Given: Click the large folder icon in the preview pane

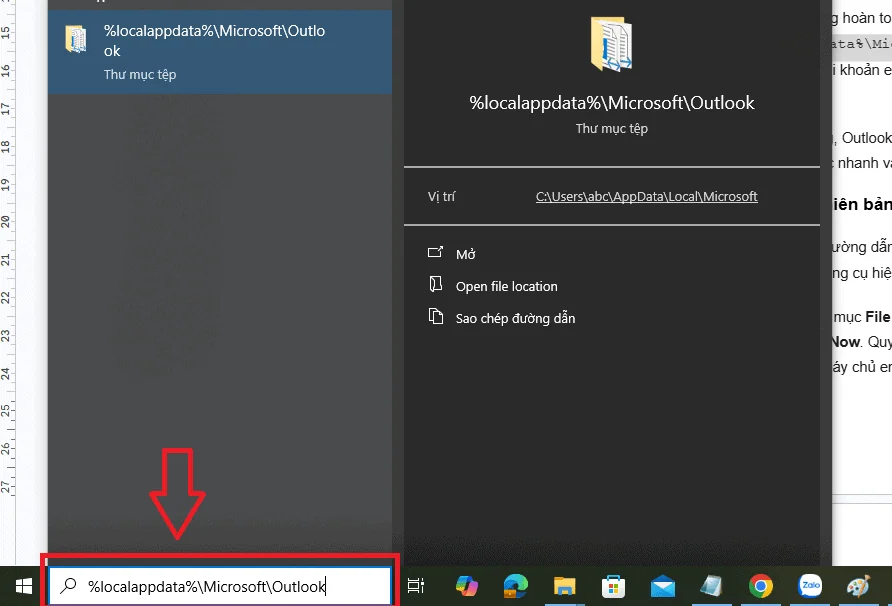Looking at the screenshot, I should [x=612, y=44].
